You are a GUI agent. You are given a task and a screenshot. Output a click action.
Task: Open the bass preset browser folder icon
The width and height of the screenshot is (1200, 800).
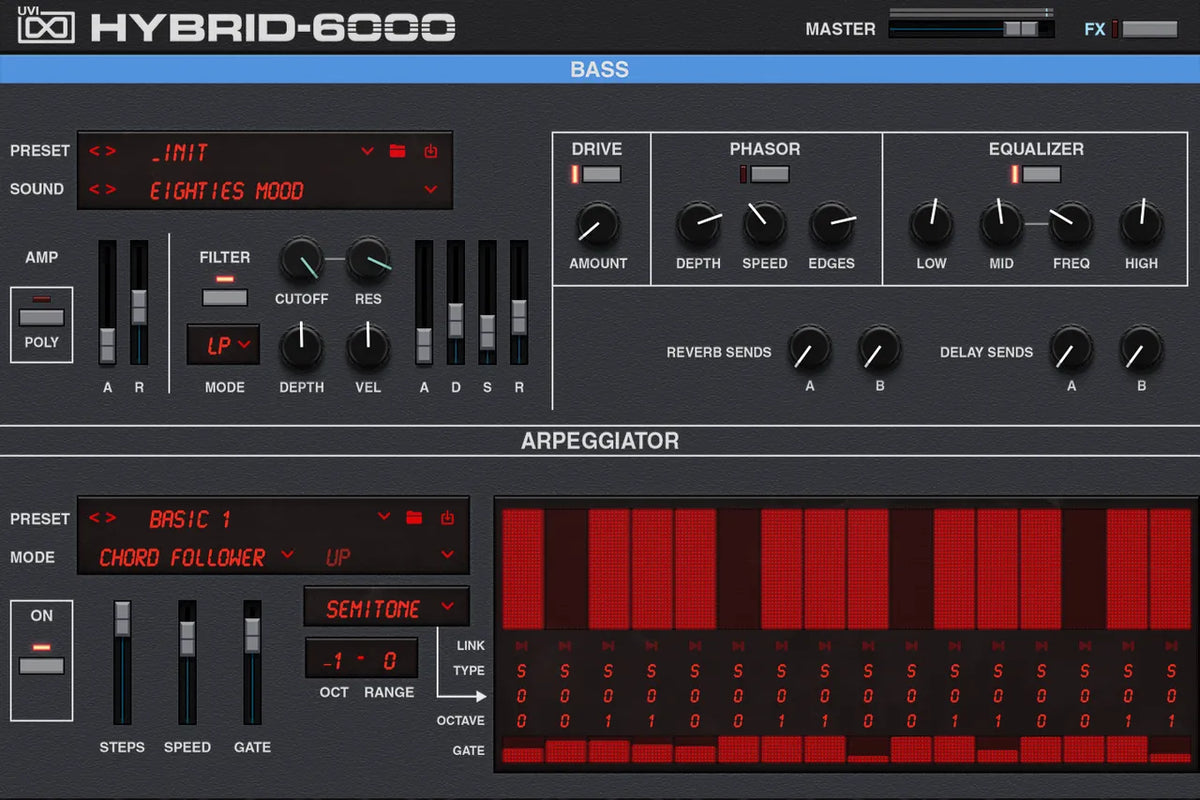point(398,150)
